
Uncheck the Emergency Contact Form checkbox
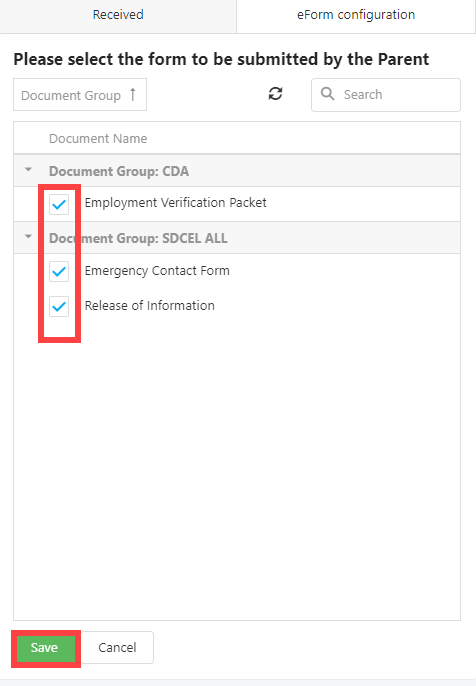tap(59, 272)
